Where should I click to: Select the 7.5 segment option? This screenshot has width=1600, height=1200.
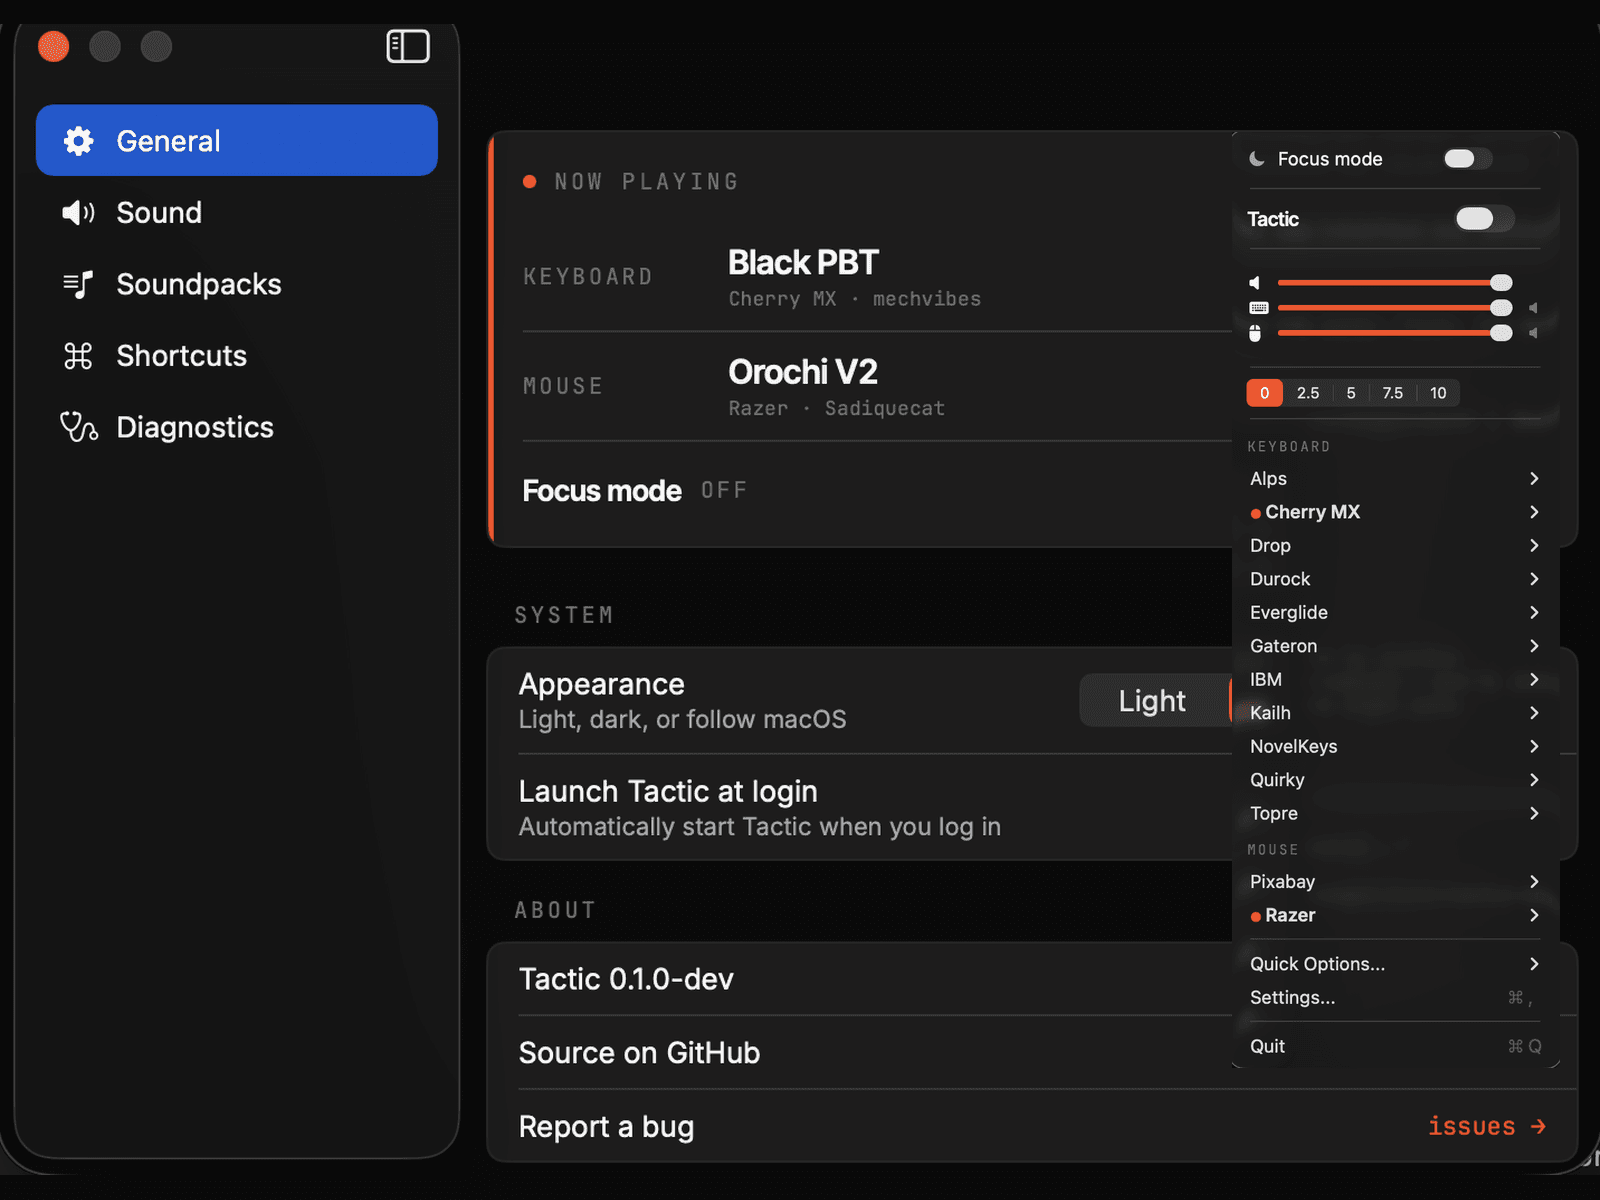1393,393
